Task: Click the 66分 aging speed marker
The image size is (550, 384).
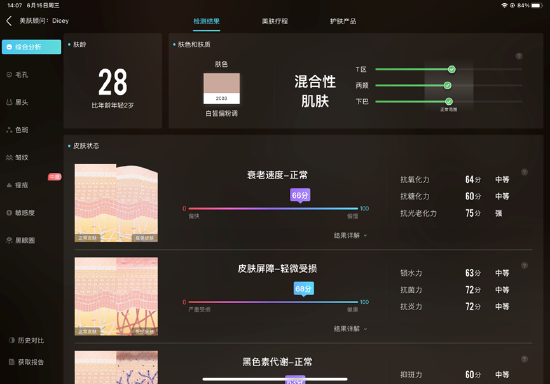Action: tap(300, 195)
